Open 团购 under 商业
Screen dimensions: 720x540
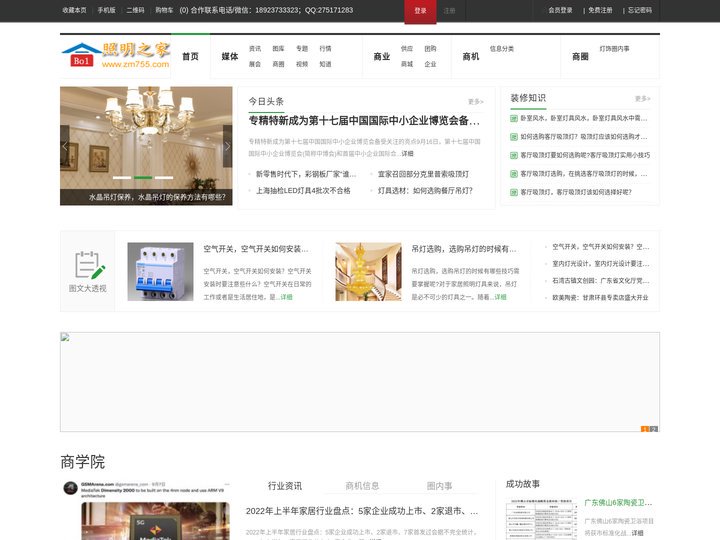point(430,48)
